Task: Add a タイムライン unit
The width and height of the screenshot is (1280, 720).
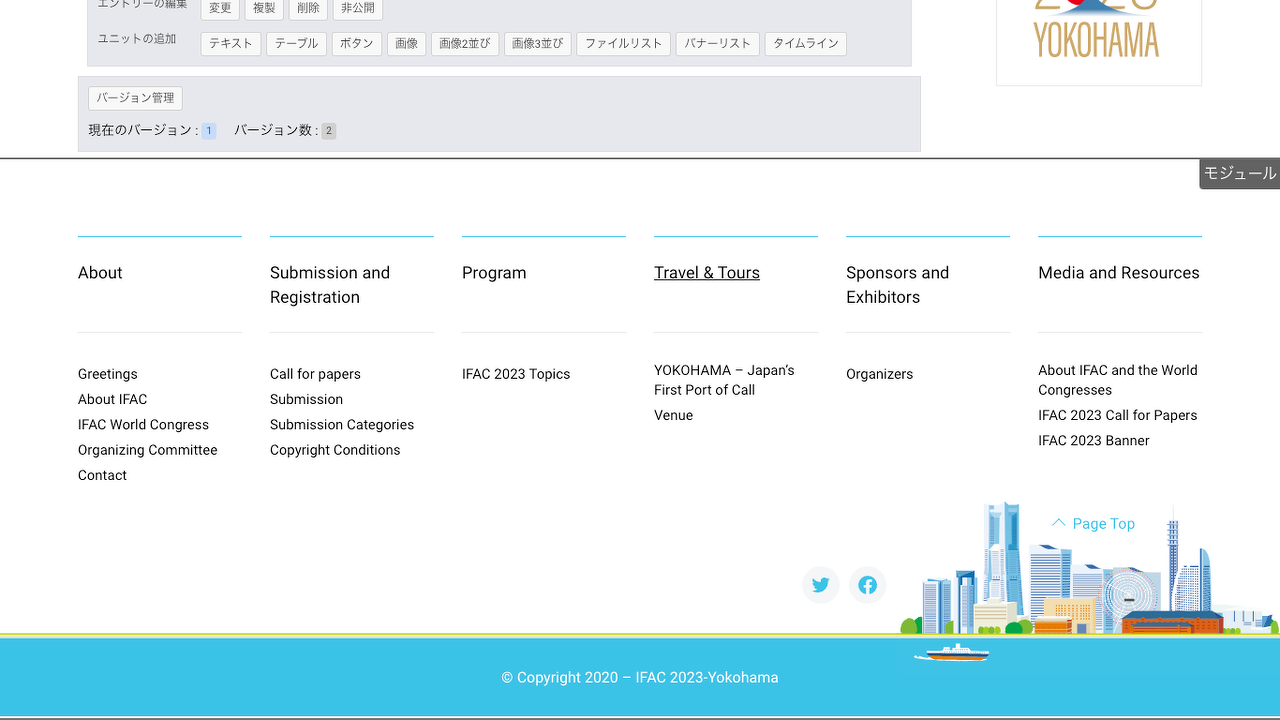Action: (805, 44)
